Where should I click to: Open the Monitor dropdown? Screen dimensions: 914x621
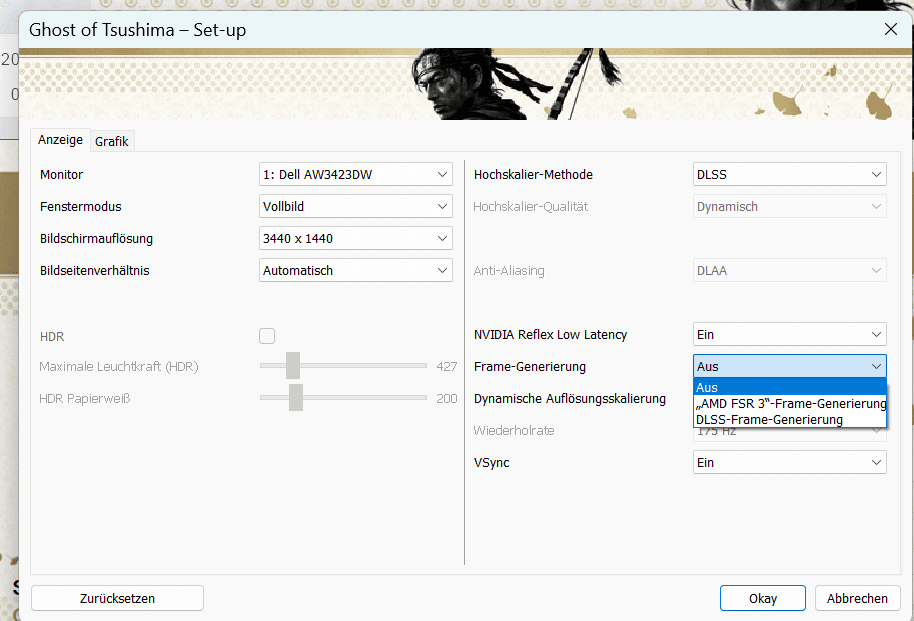[356, 174]
